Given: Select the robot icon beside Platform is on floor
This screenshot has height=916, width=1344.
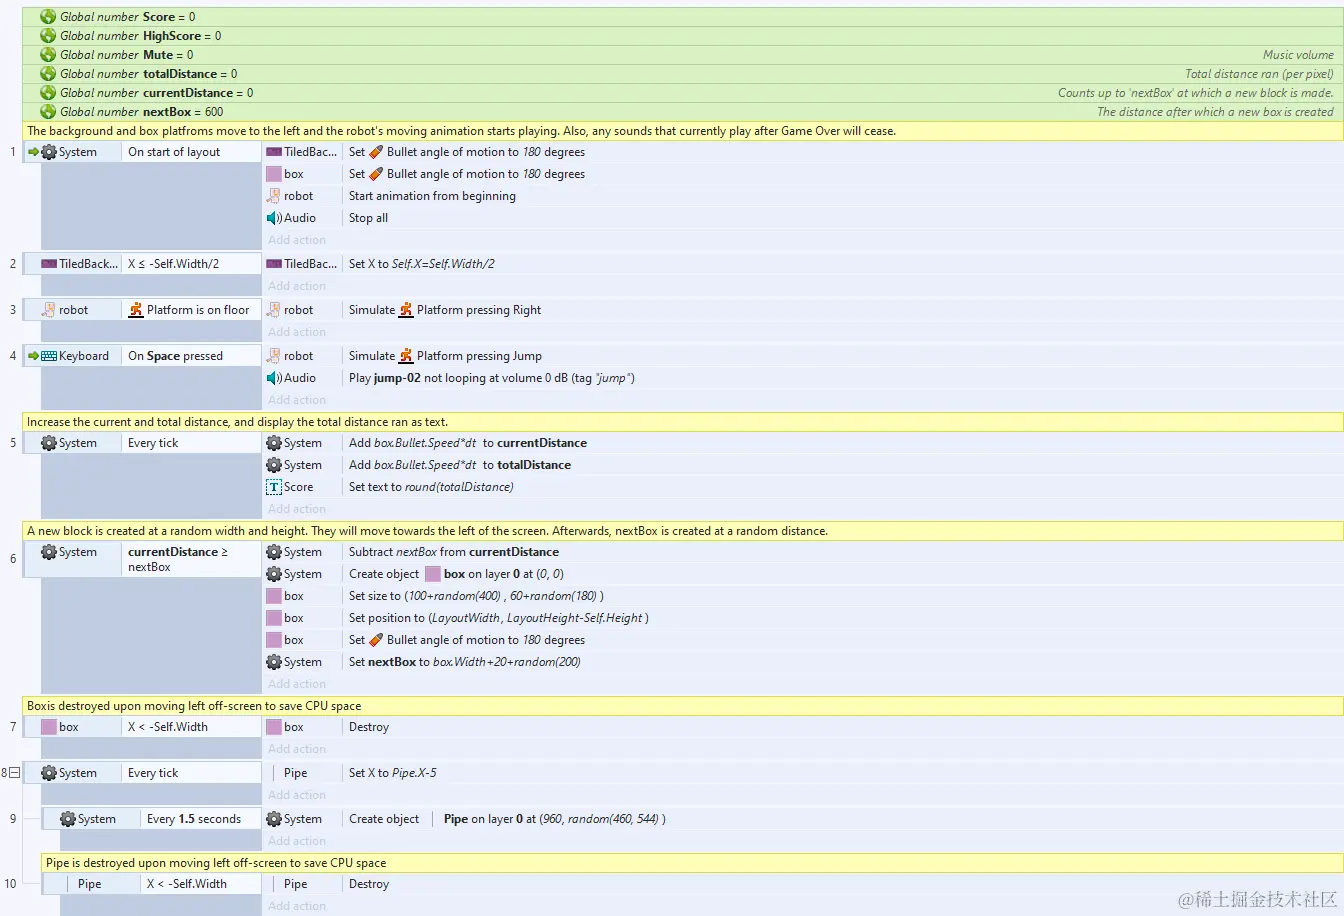Looking at the screenshot, I should click(x=49, y=310).
